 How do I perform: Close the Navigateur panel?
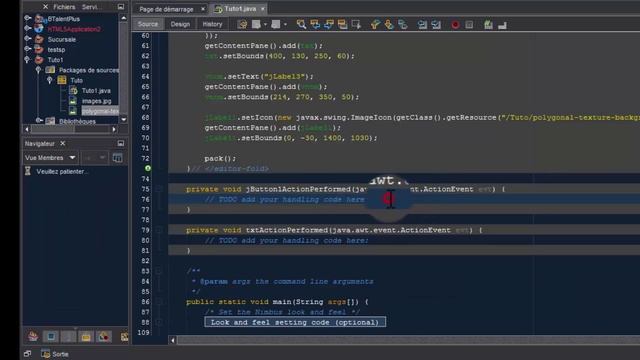pyautogui.click(x=63, y=143)
